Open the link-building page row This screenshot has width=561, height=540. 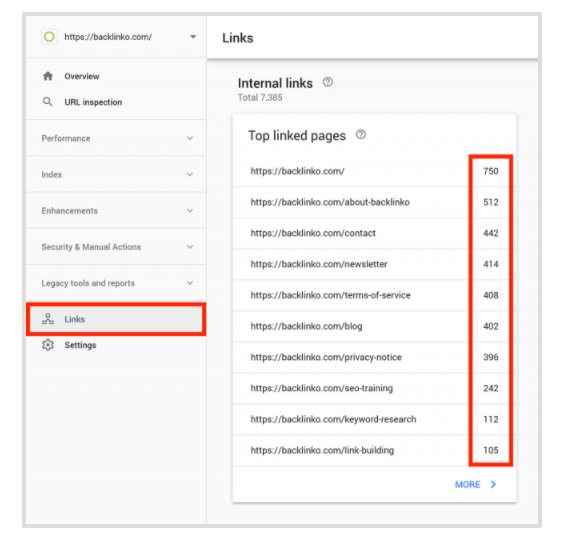[374, 450]
